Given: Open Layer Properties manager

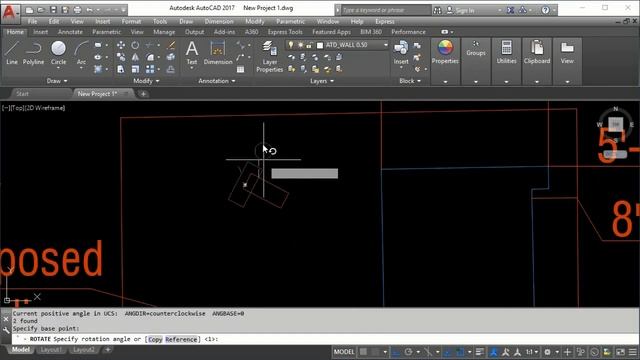Looking at the screenshot, I should click(269, 57).
